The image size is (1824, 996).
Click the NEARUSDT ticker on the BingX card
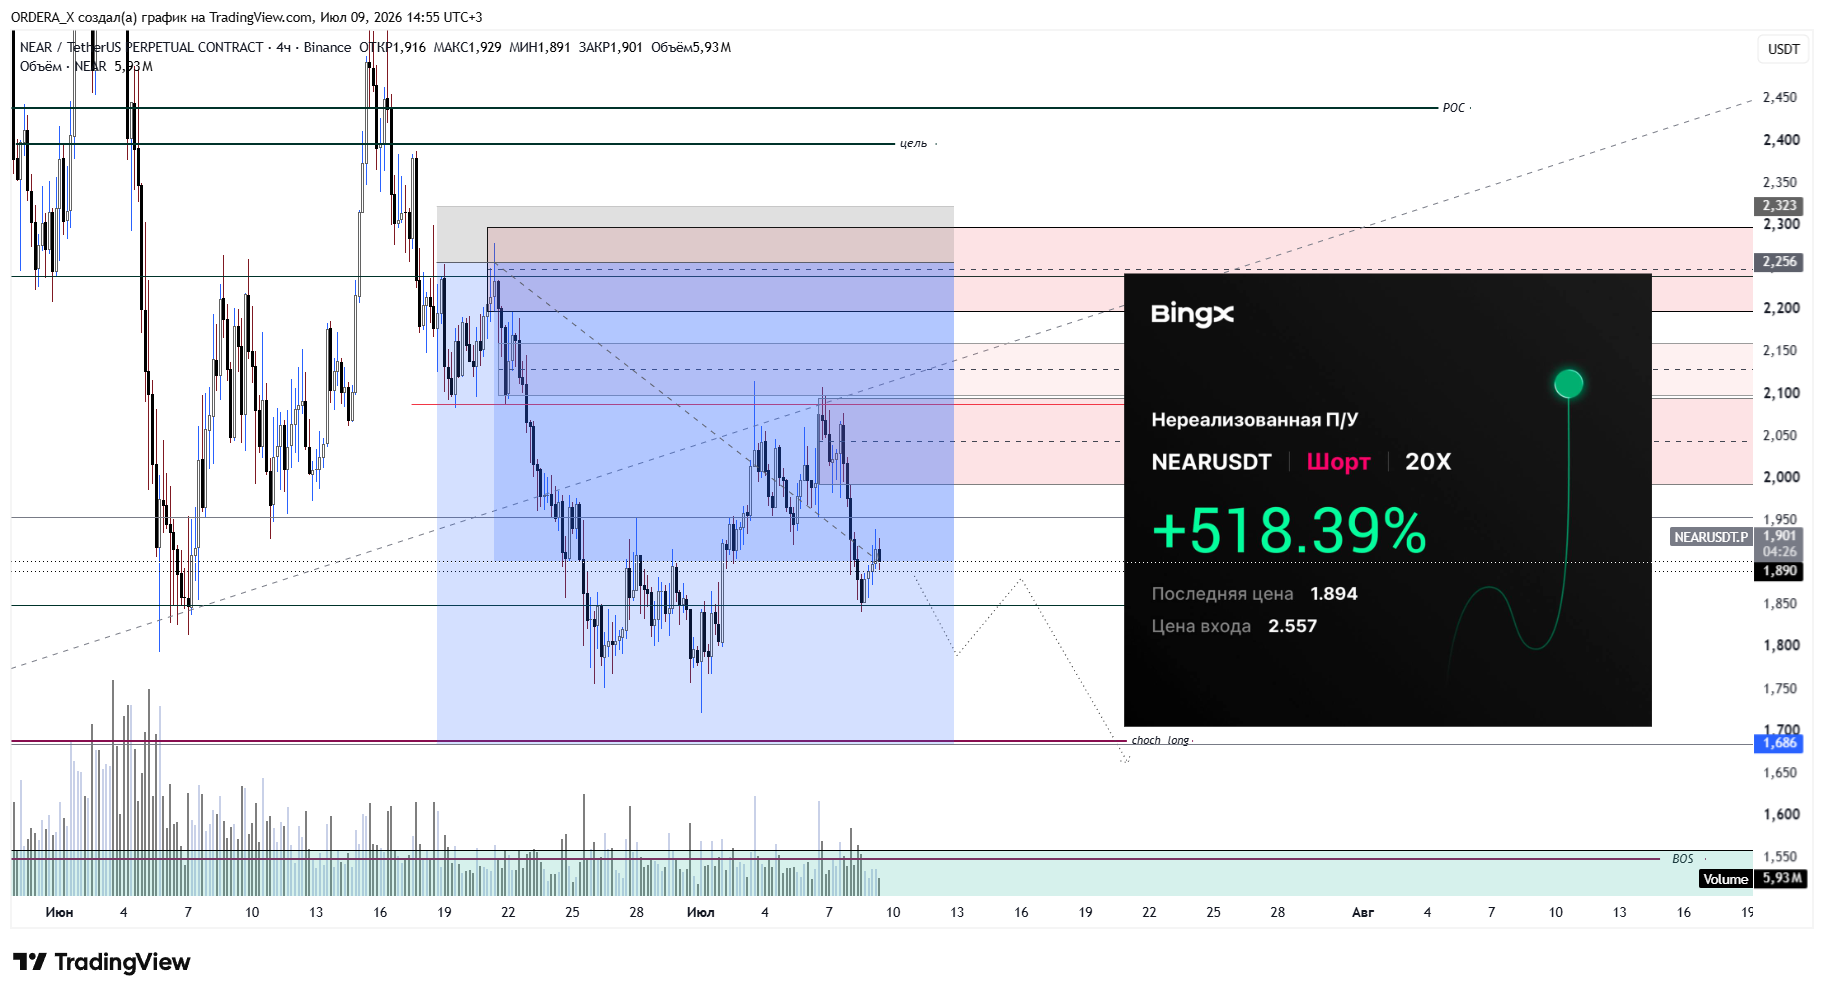pyautogui.click(x=1211, y=462)
